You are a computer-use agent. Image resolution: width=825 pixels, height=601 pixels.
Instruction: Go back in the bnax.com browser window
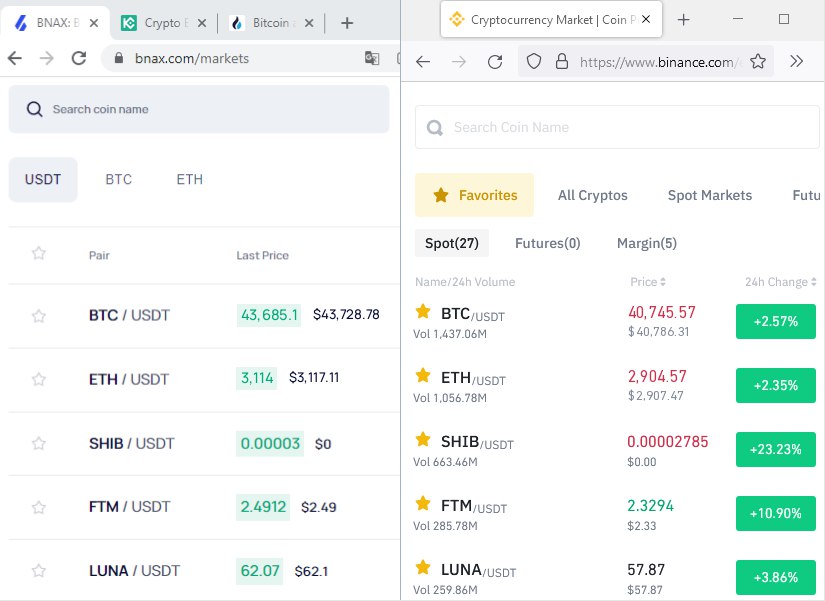point(15,58)
